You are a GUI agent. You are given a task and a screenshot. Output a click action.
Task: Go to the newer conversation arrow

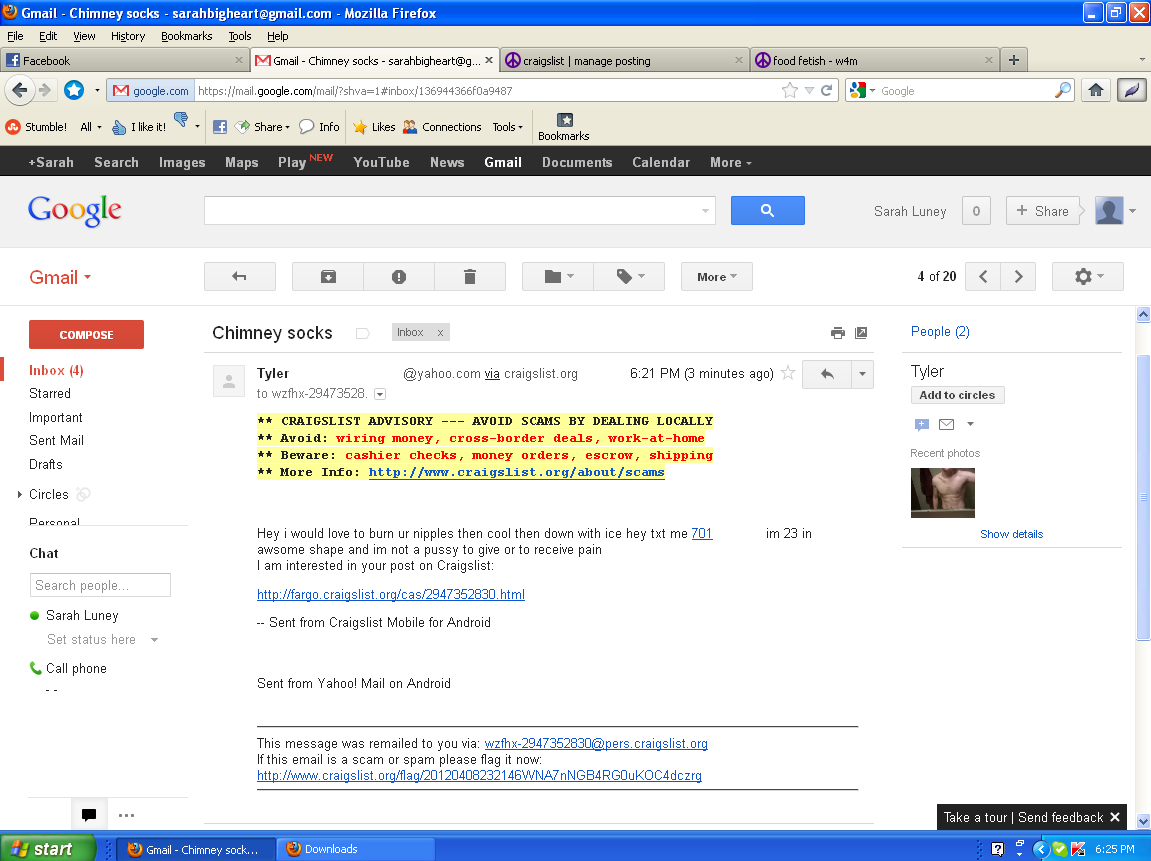984,277
